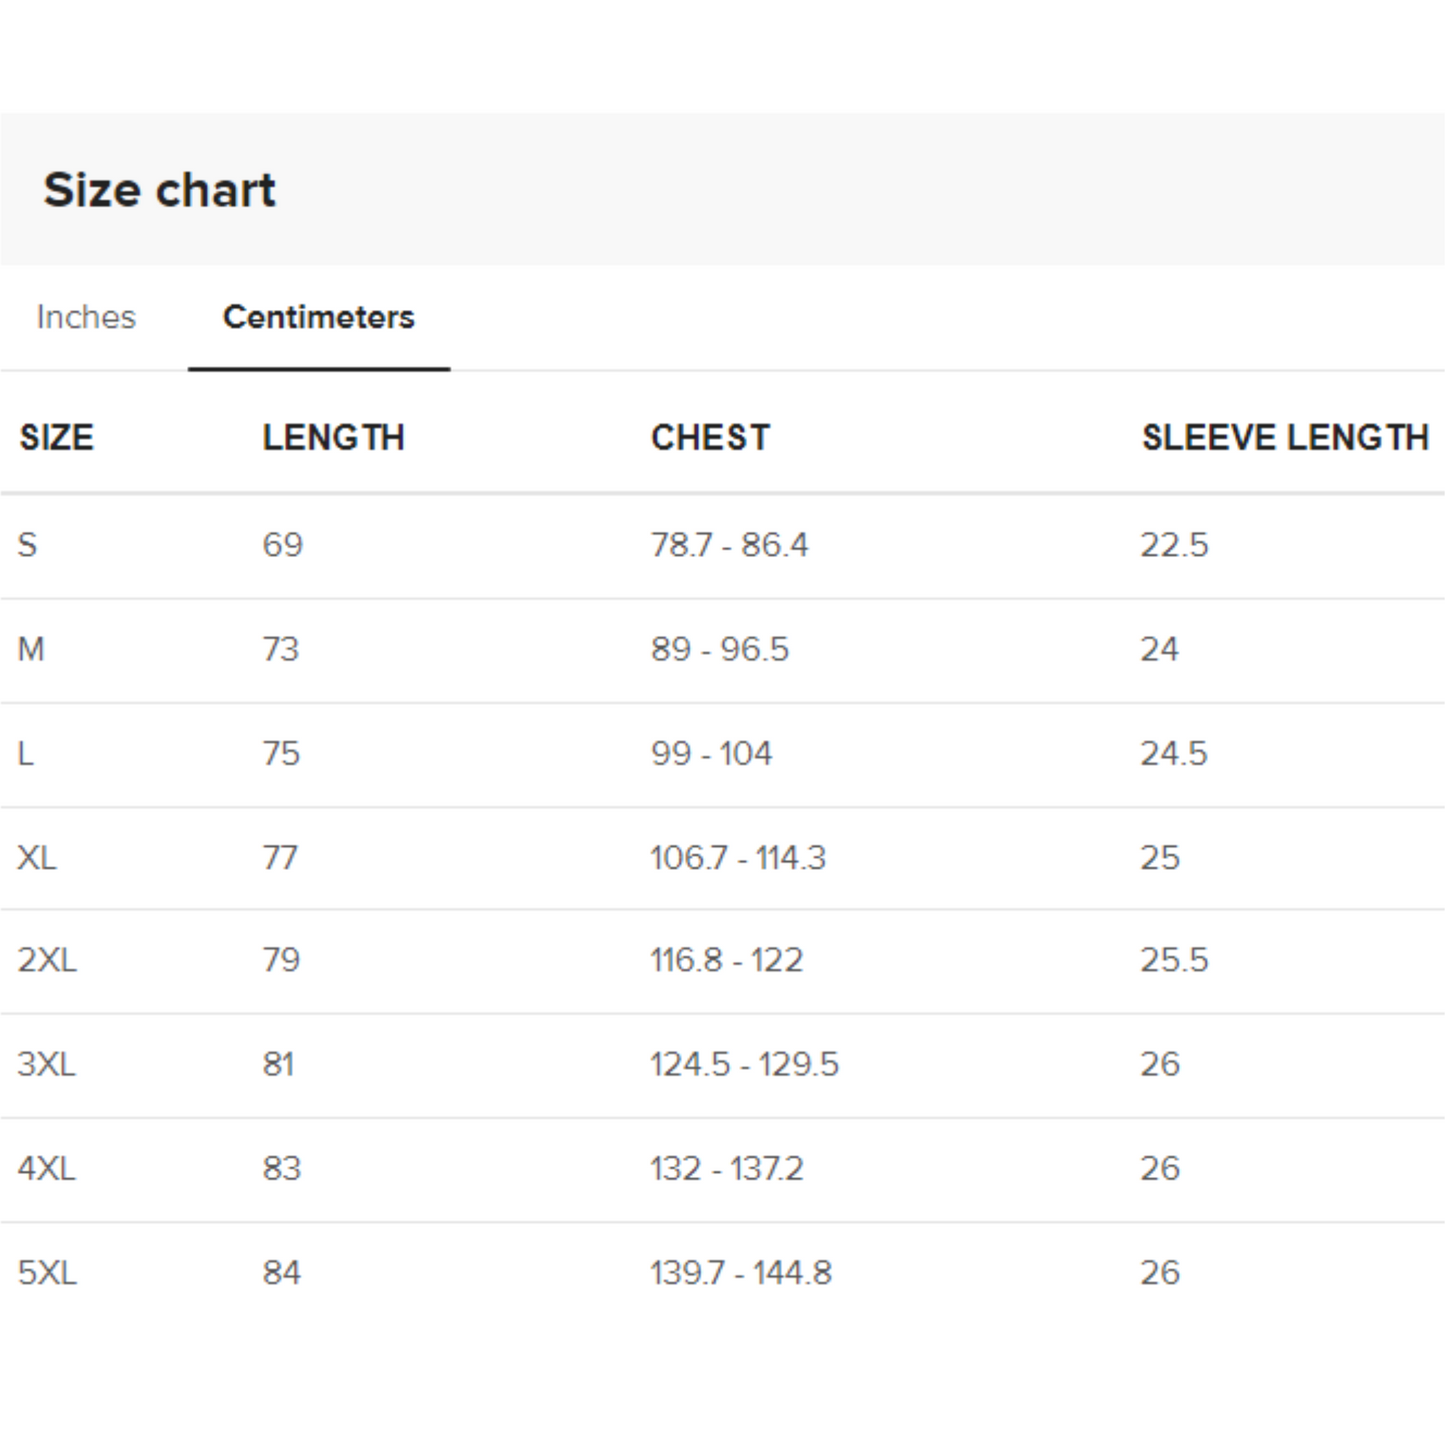
Task: Click the underline indicator below Centimeters
Action: [318, 369]
